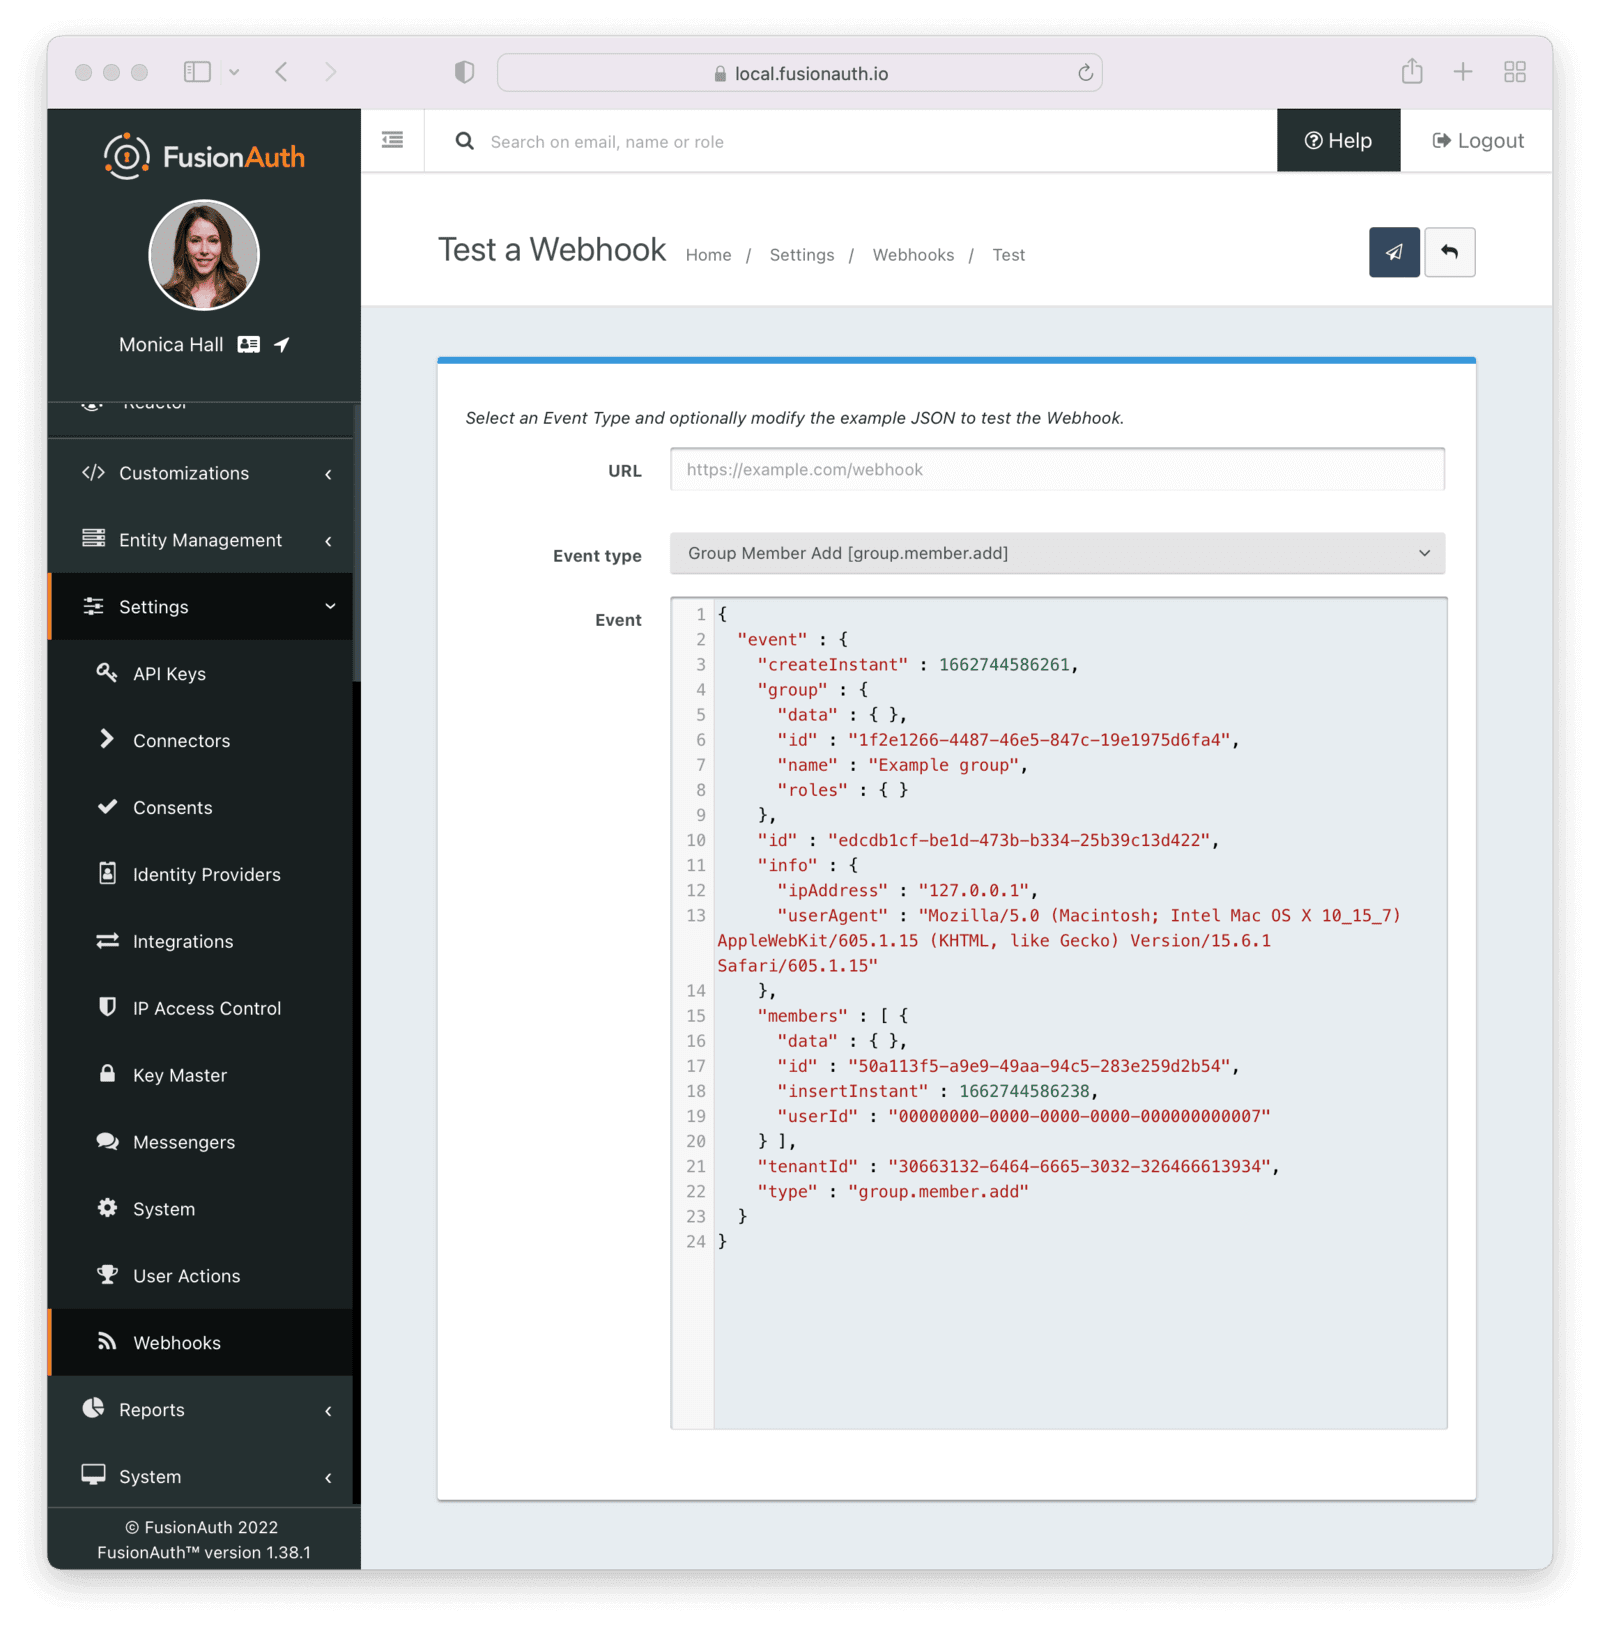Collapse the Settings menu
1600x1628 pixels.
[200, 607]
